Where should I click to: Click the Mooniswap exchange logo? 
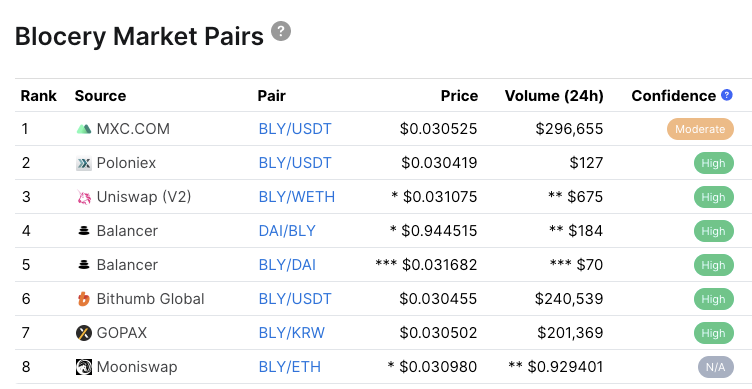[83, 367]
